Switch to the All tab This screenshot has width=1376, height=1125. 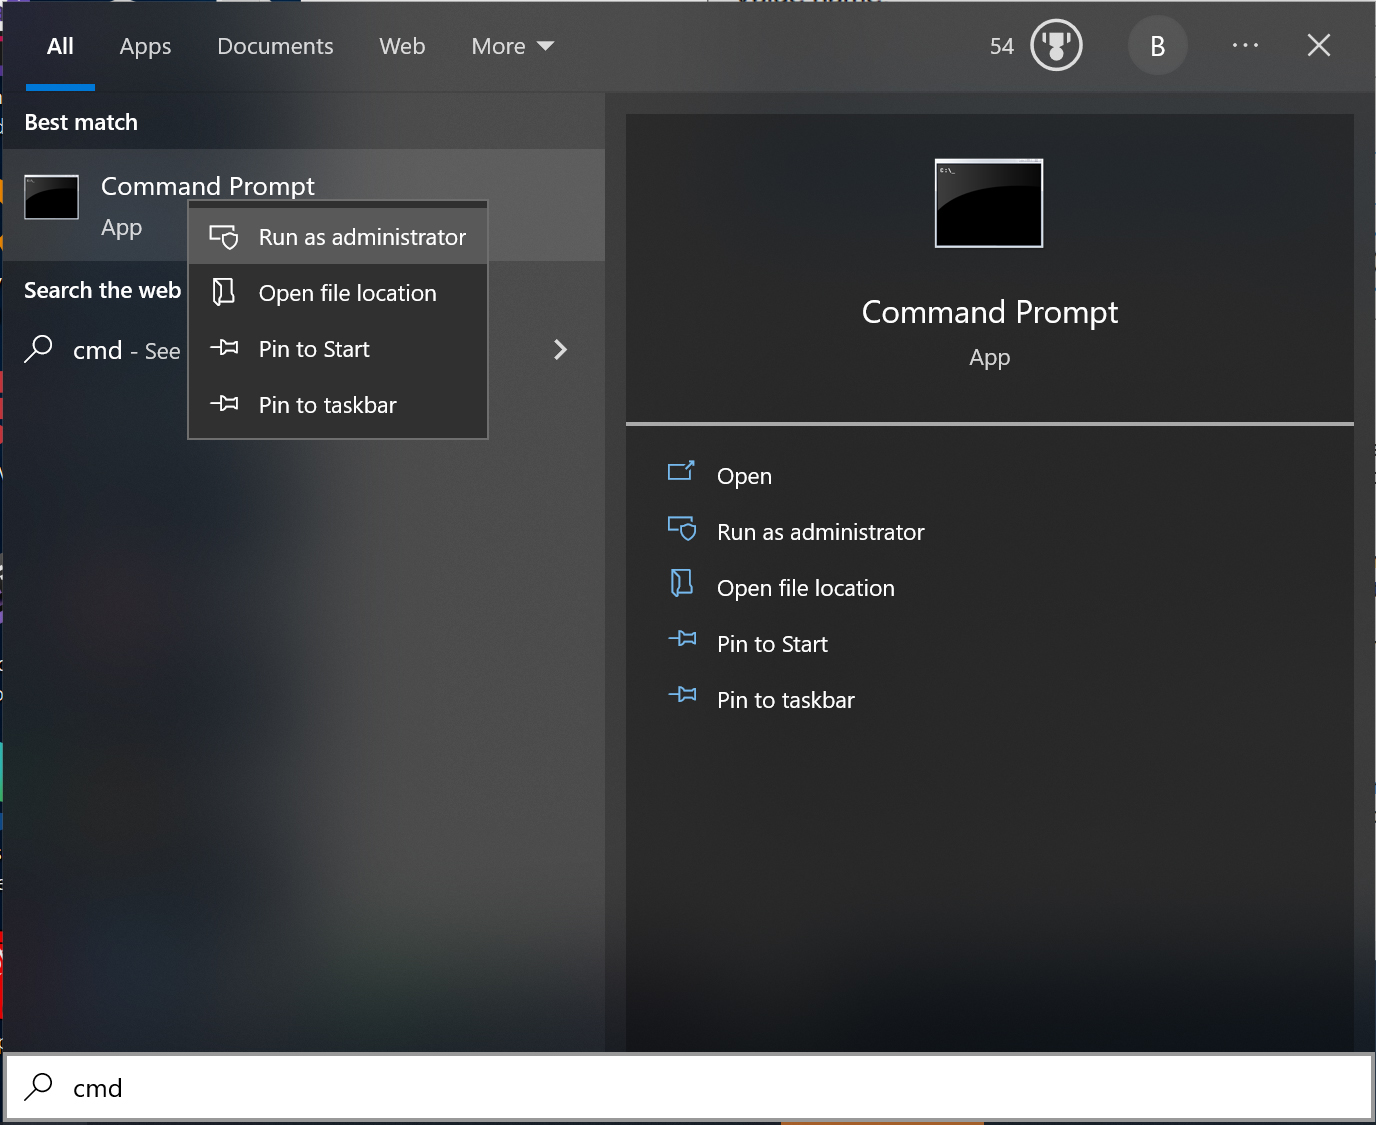(x=60, y=46)
